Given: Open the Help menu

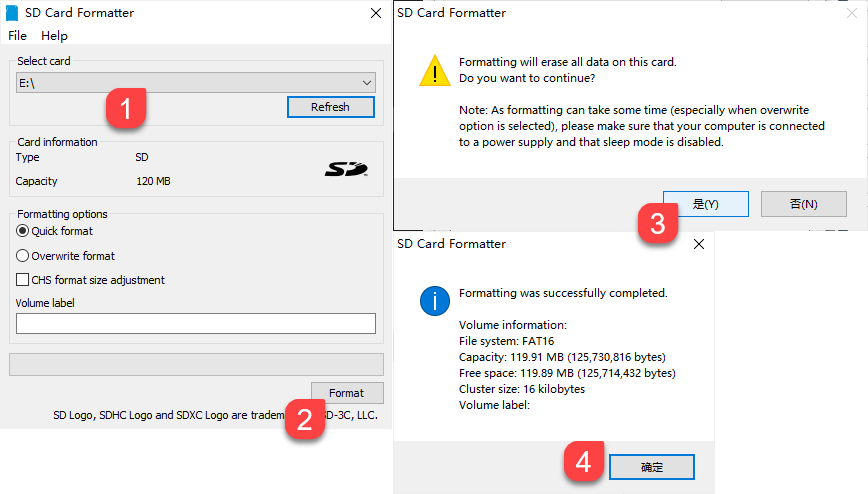Looking at the screenshot, I should [x=54, y=35].
